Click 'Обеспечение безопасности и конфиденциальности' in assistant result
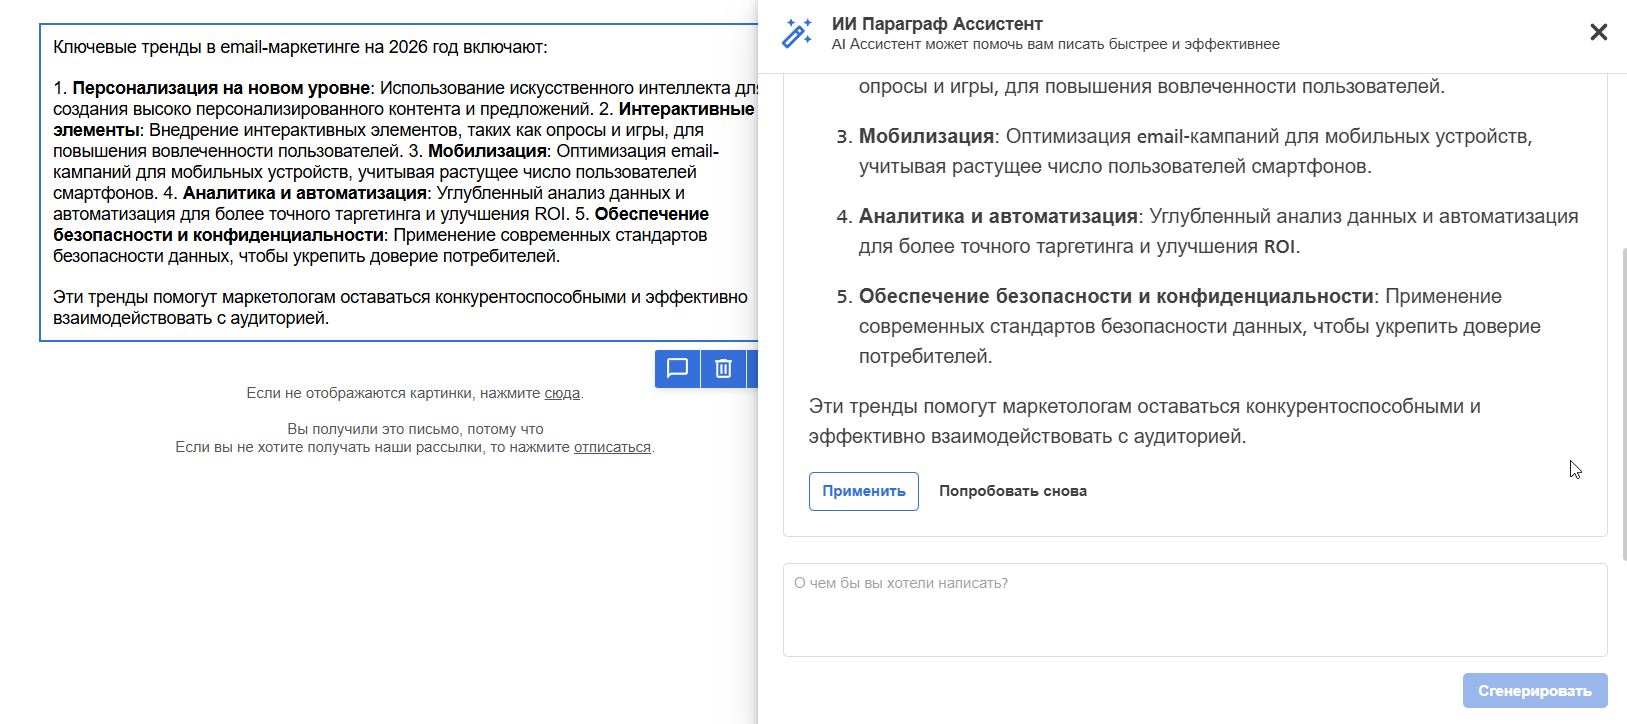The height and width of the screenshot is (724, 1627). pos(1115,296)
